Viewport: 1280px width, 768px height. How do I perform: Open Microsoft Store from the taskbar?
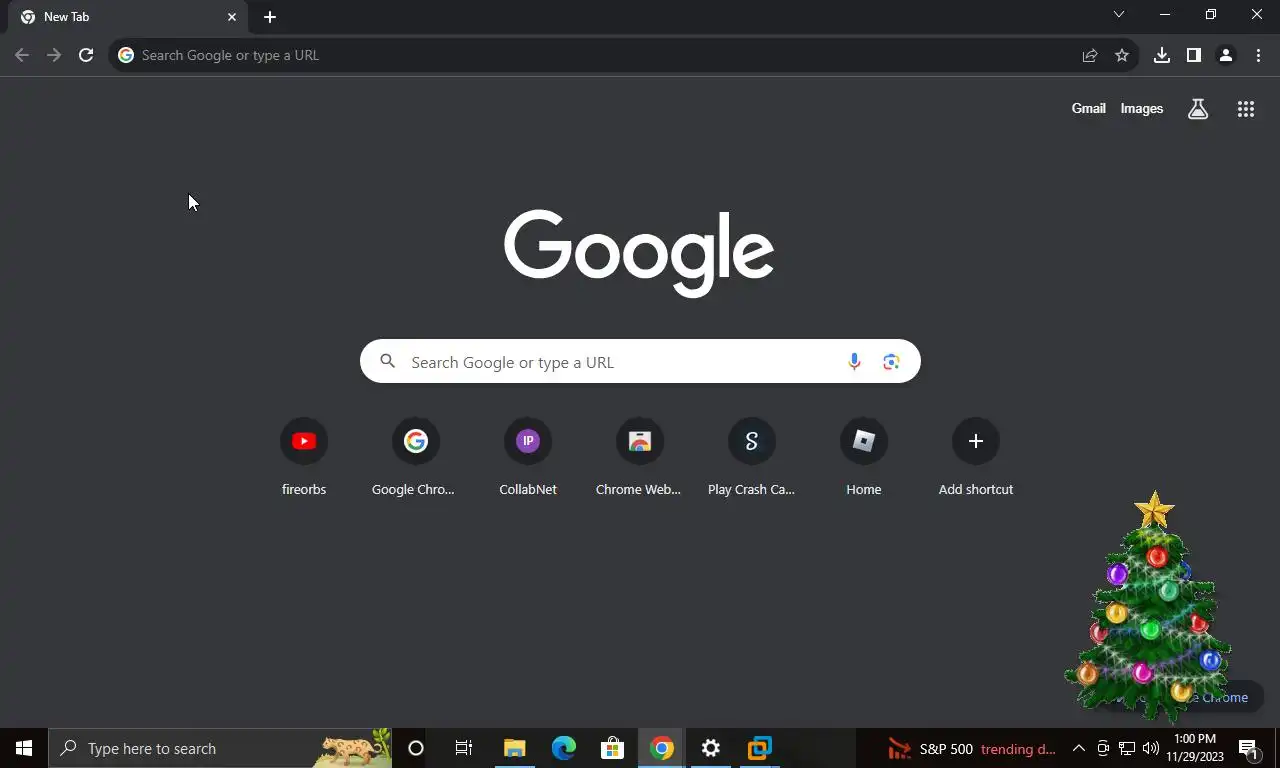click(612, 748)
